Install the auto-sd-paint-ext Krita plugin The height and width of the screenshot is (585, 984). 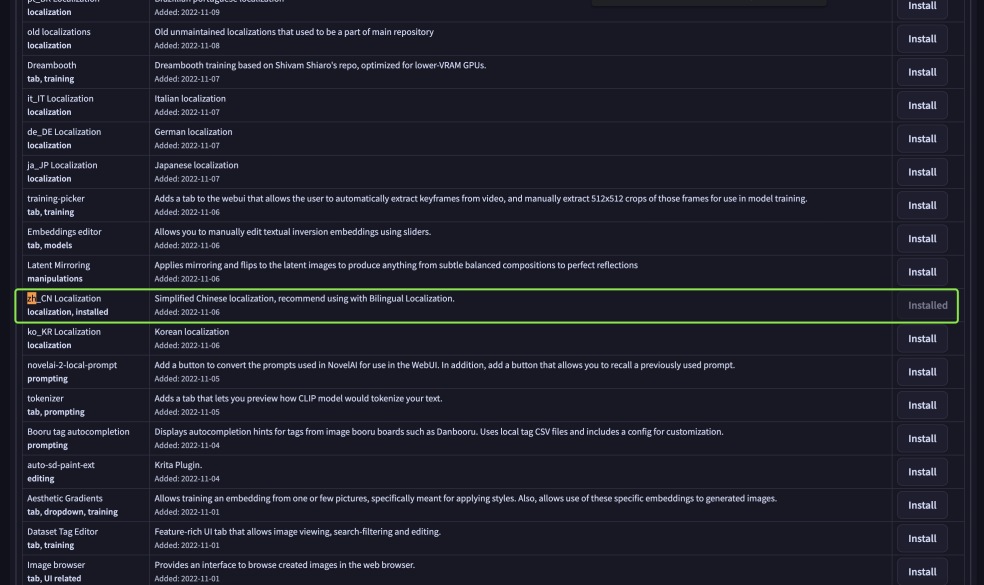point(921,472)
